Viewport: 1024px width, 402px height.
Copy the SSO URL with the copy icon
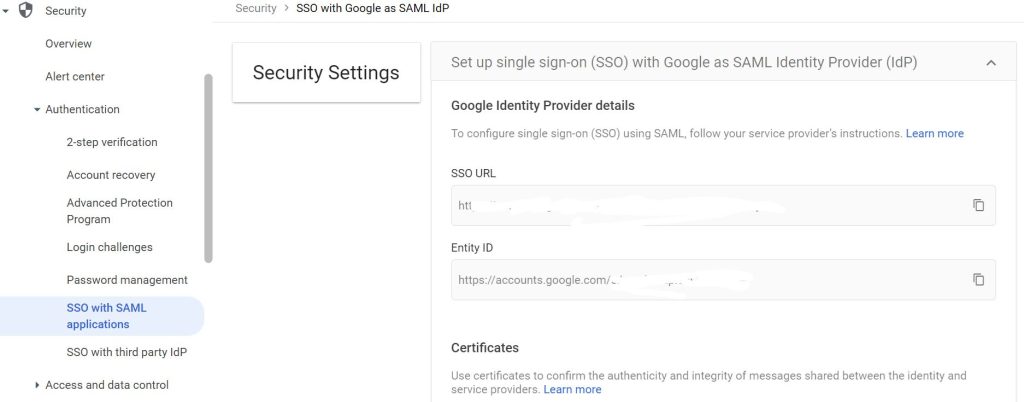point(978,205)
